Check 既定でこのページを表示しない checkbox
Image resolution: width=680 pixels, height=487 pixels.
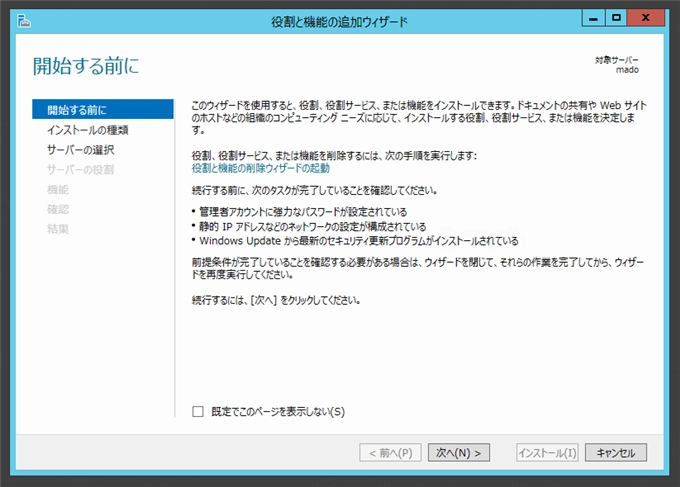[198, 412]
